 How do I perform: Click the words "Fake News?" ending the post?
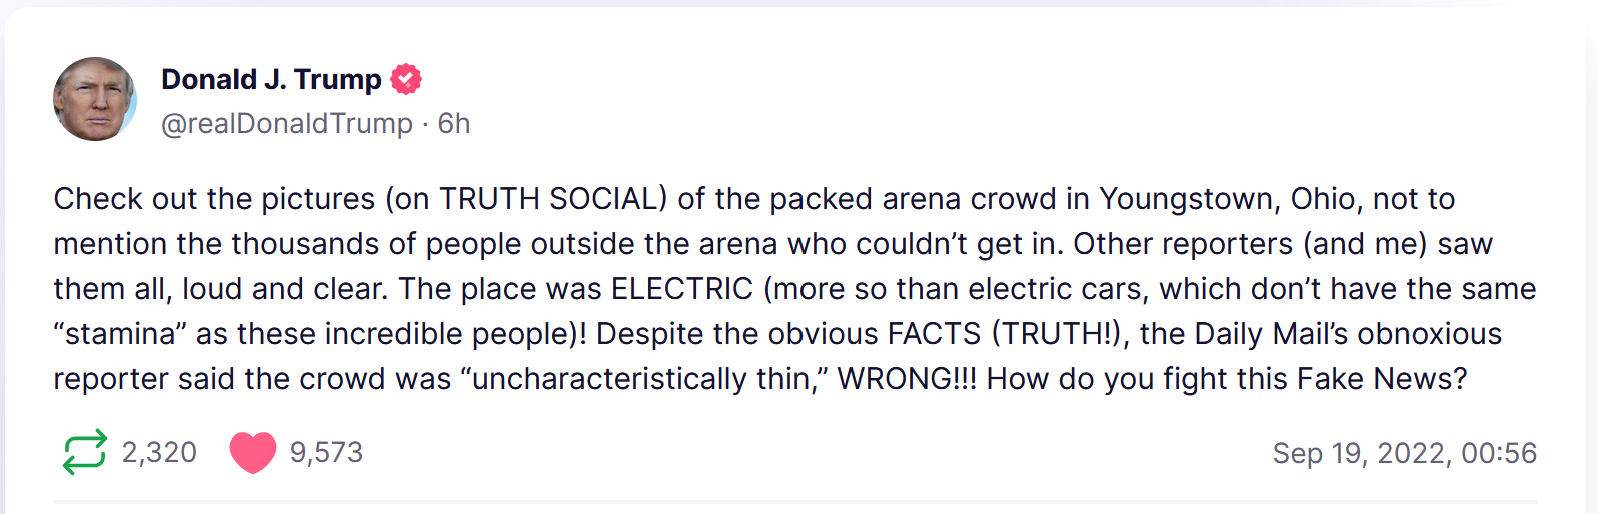[1382, 379]
